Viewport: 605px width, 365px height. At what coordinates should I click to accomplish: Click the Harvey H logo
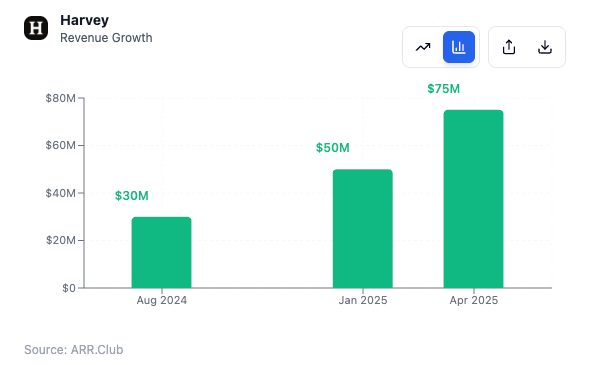(36, 28)
